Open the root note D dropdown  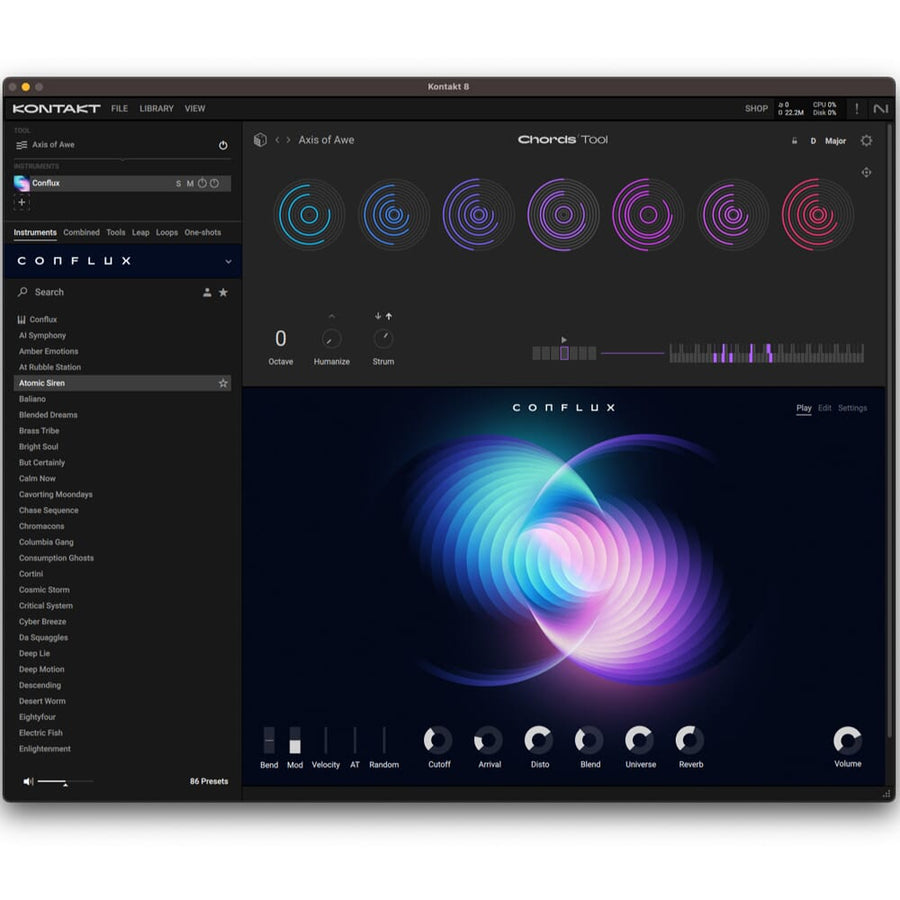[813, 141]
